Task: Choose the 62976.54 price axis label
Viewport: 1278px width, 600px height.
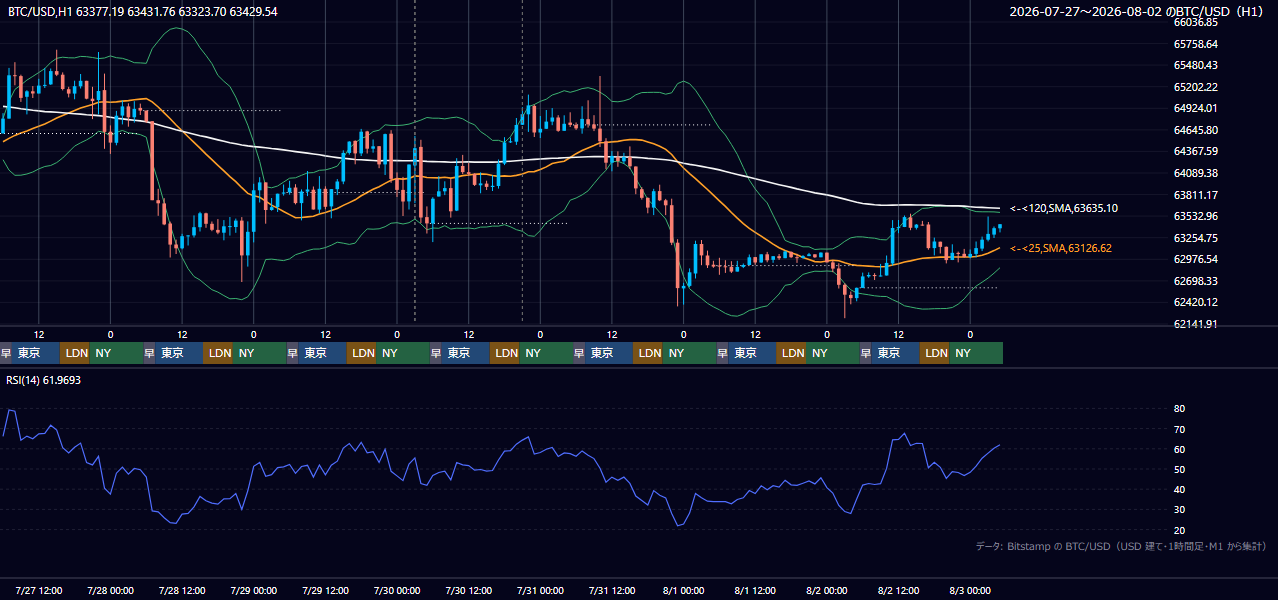Action: pos(1196,259)
